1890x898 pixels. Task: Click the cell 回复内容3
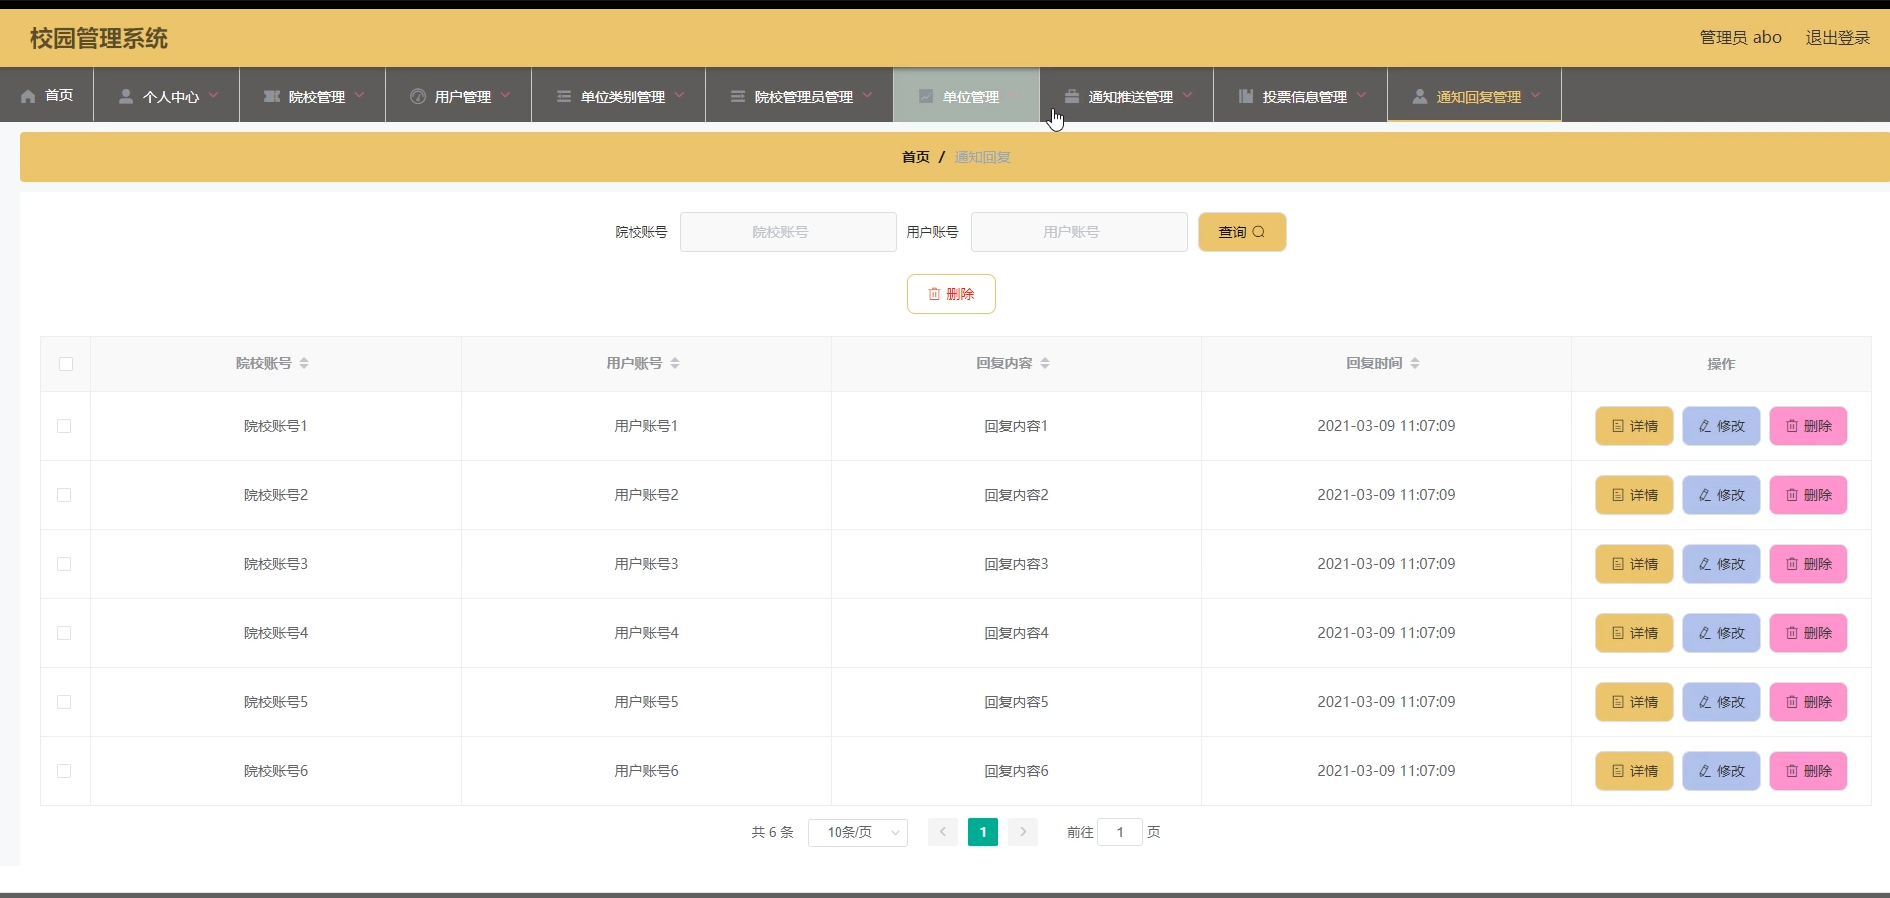[1016, 564]
